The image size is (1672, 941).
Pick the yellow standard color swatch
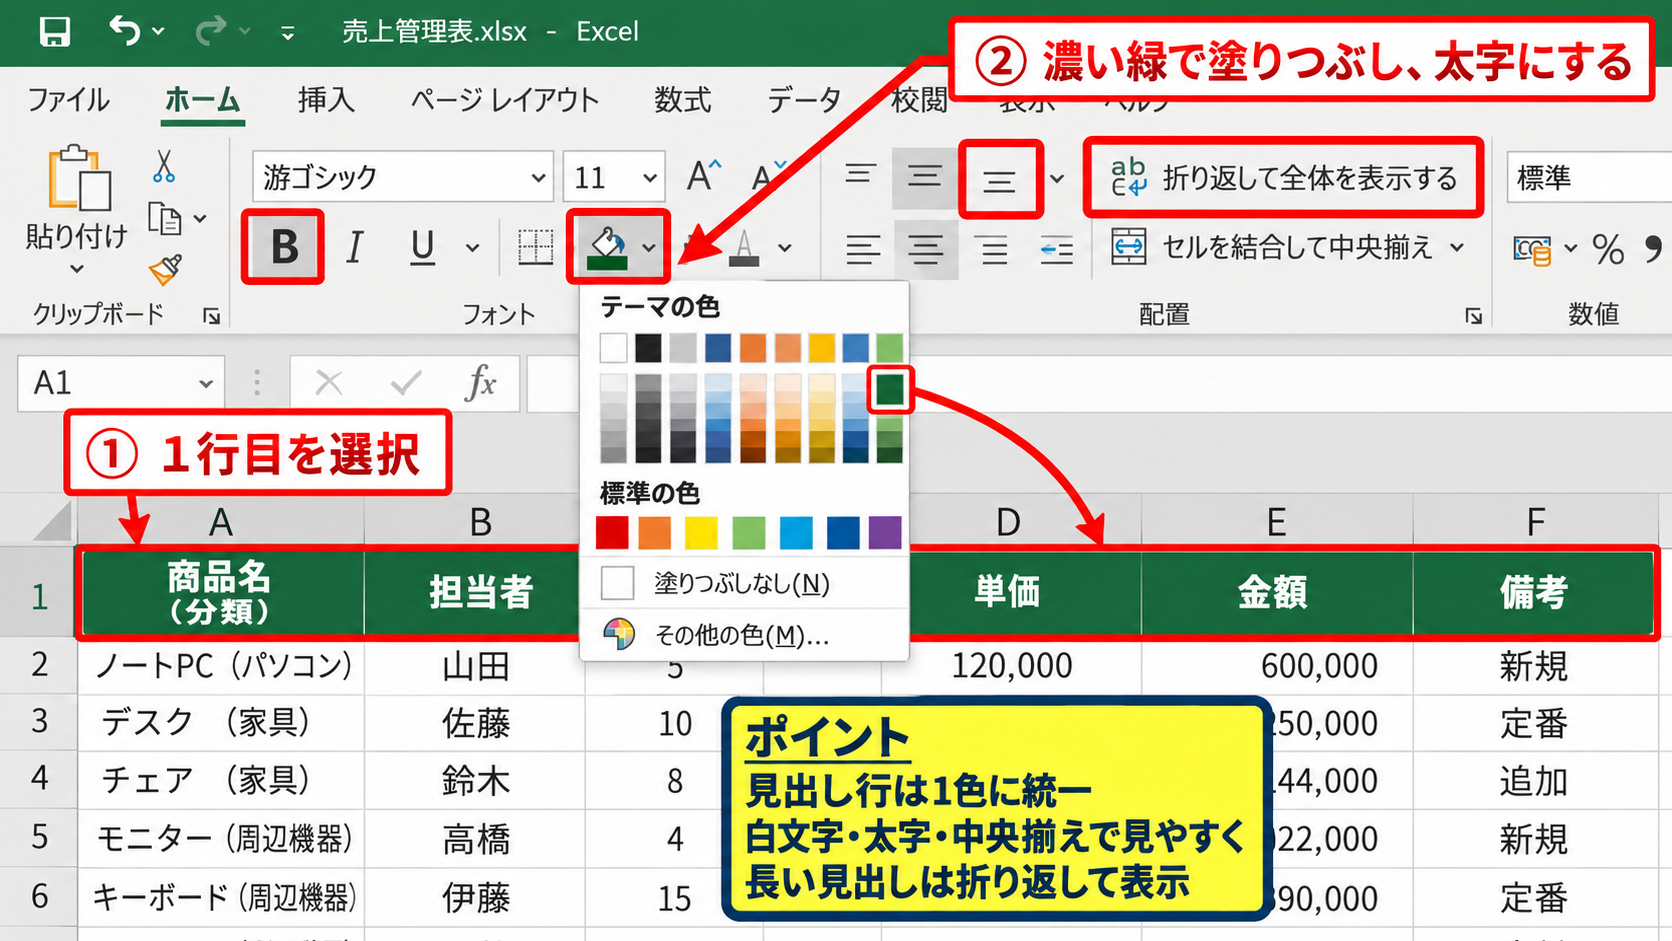(x=701, y=533)
